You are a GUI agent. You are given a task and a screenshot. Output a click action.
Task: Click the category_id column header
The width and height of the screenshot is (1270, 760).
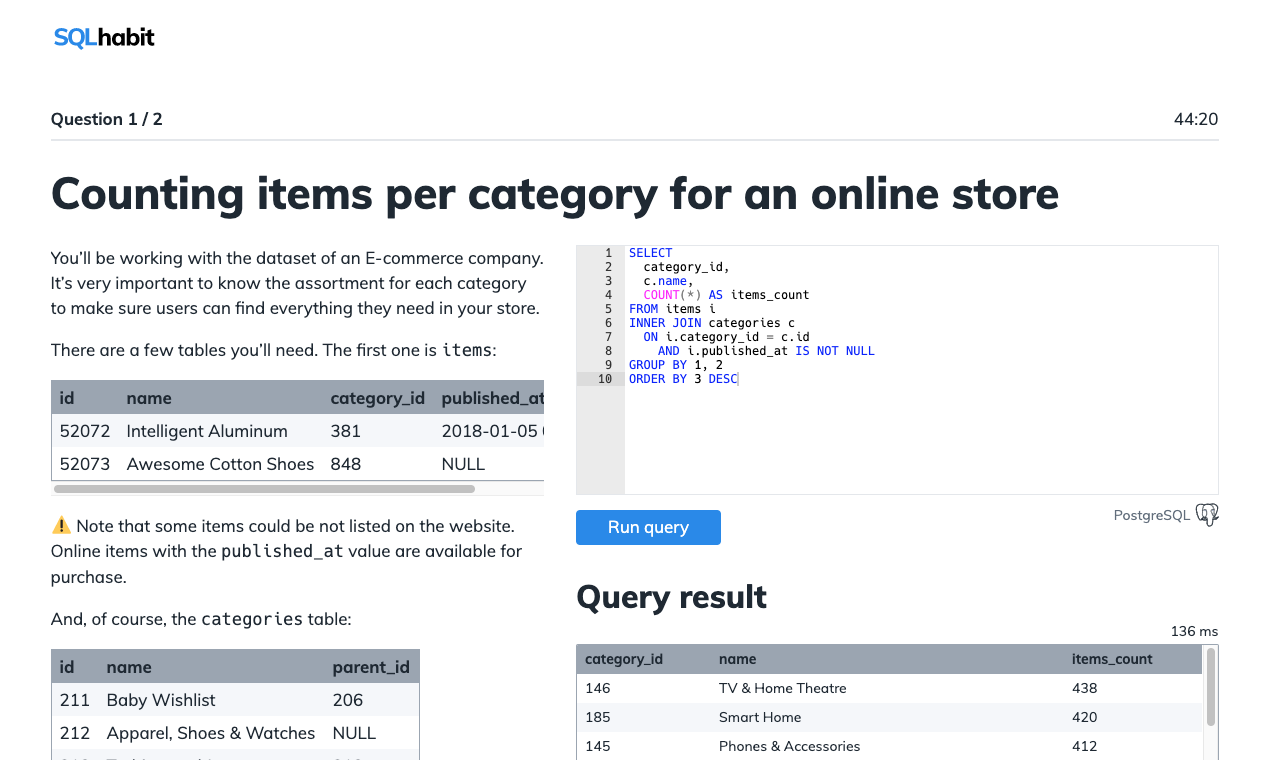[x=624, y=659]
